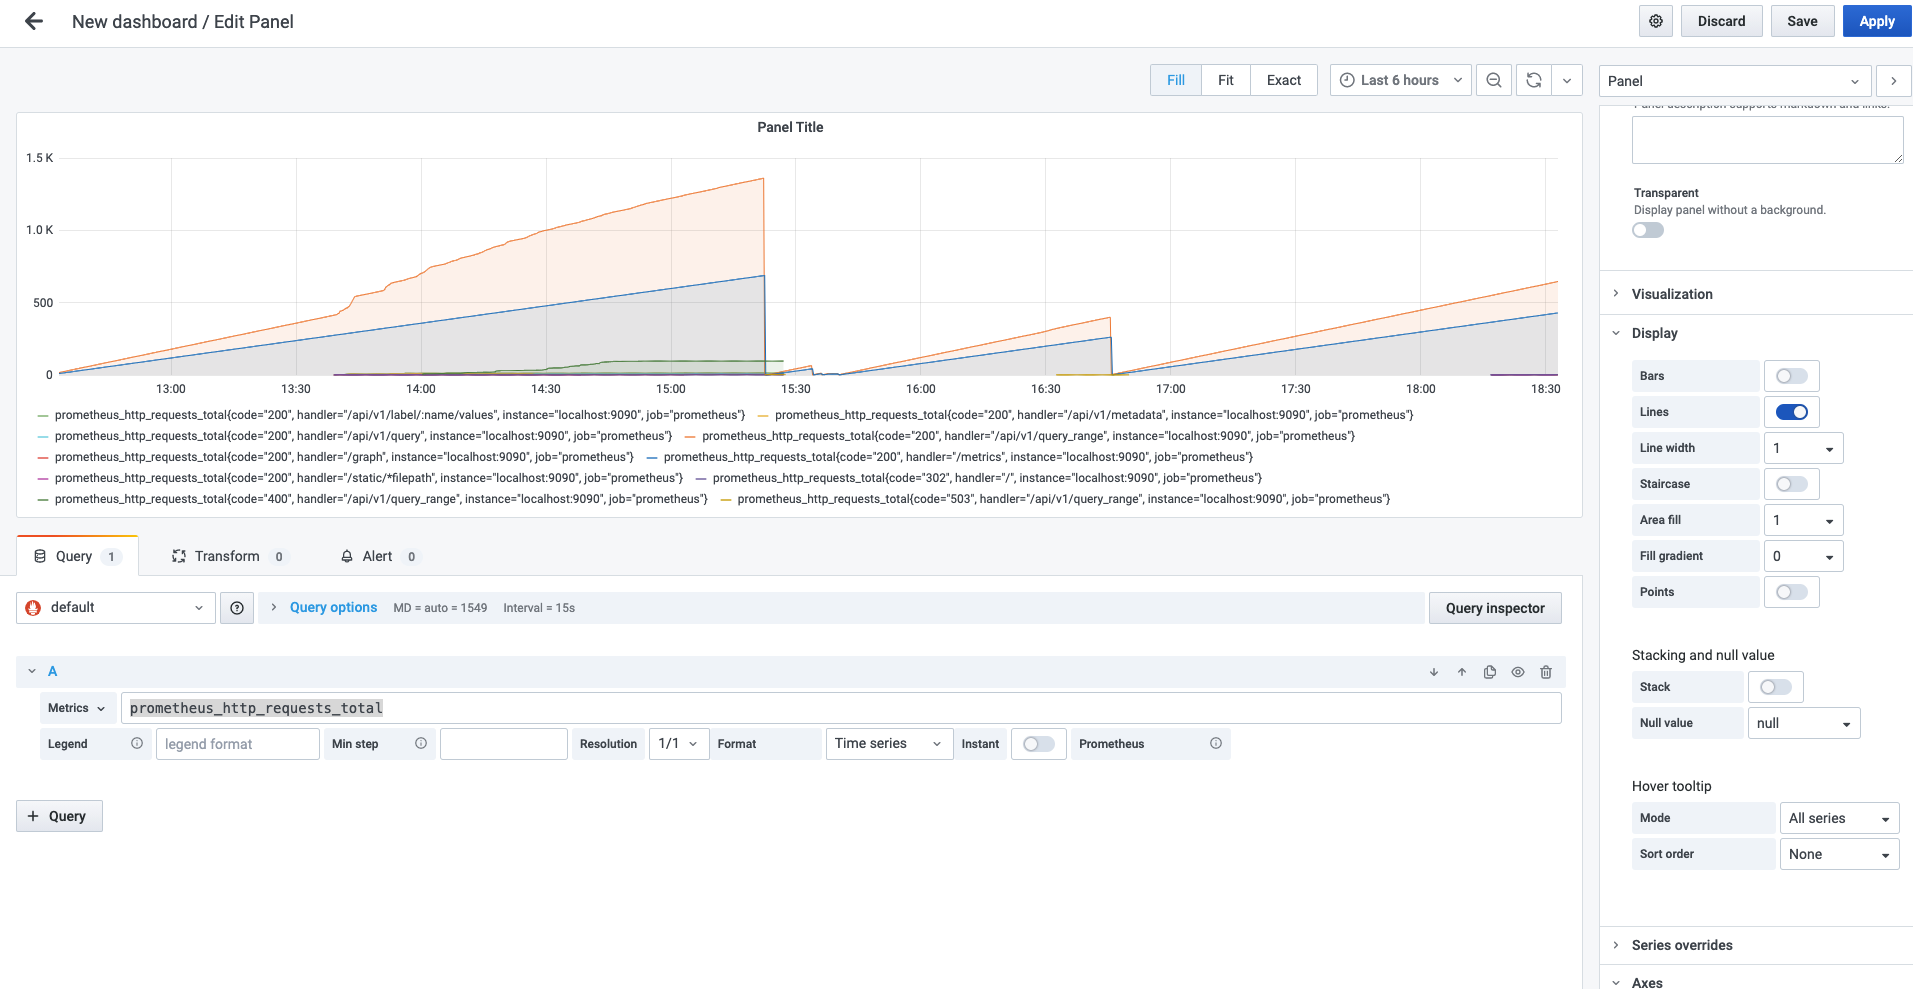Open the Last 6 hours time picker
The image size is (1913, 989).
(1400, 80)
